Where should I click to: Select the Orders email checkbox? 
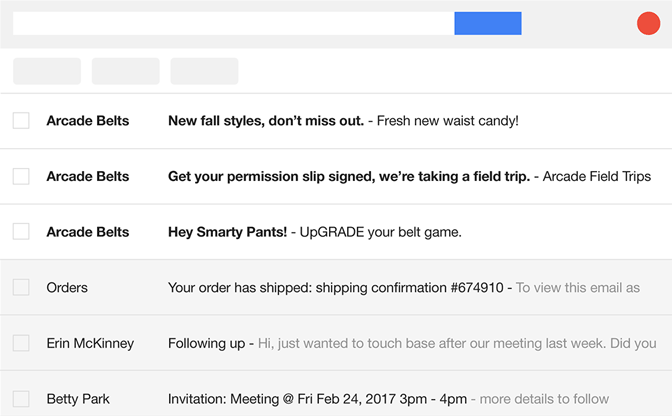click(21, 288)
